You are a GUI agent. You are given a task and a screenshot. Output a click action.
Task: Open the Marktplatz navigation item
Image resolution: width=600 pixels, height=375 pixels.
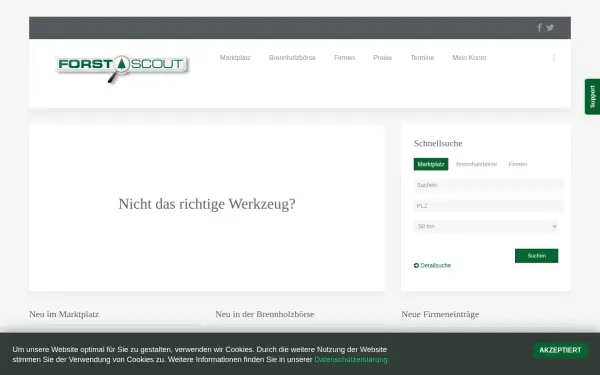tap(235, 58)
